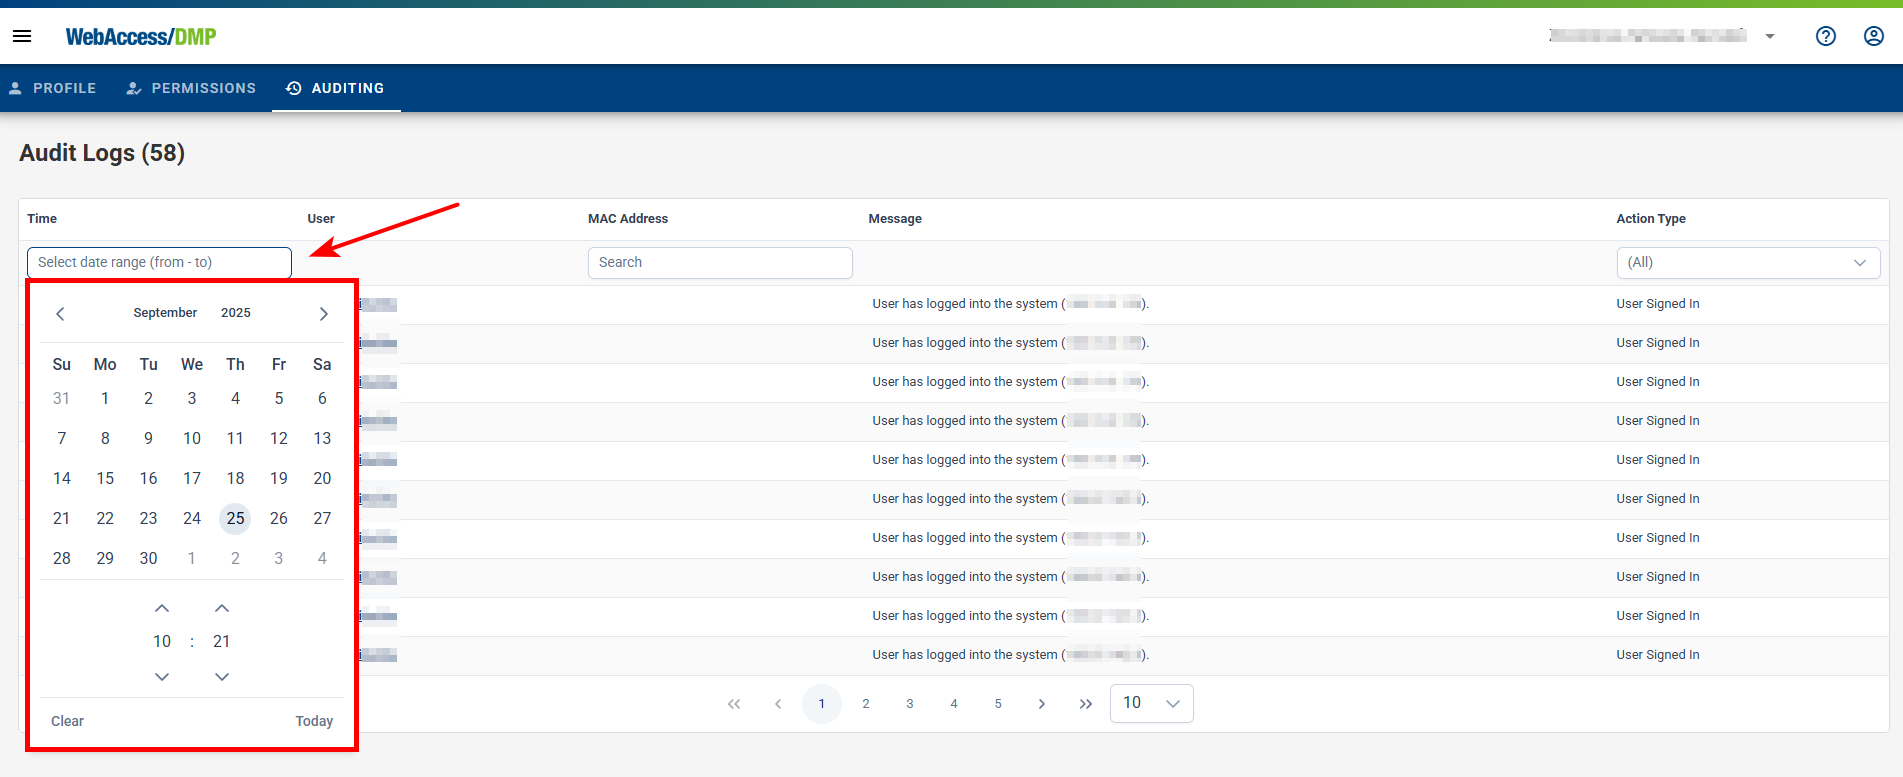The width and height of the screenshot is (1903, 777).
Task: Open the user account icon
Action: coord(1873,36)
